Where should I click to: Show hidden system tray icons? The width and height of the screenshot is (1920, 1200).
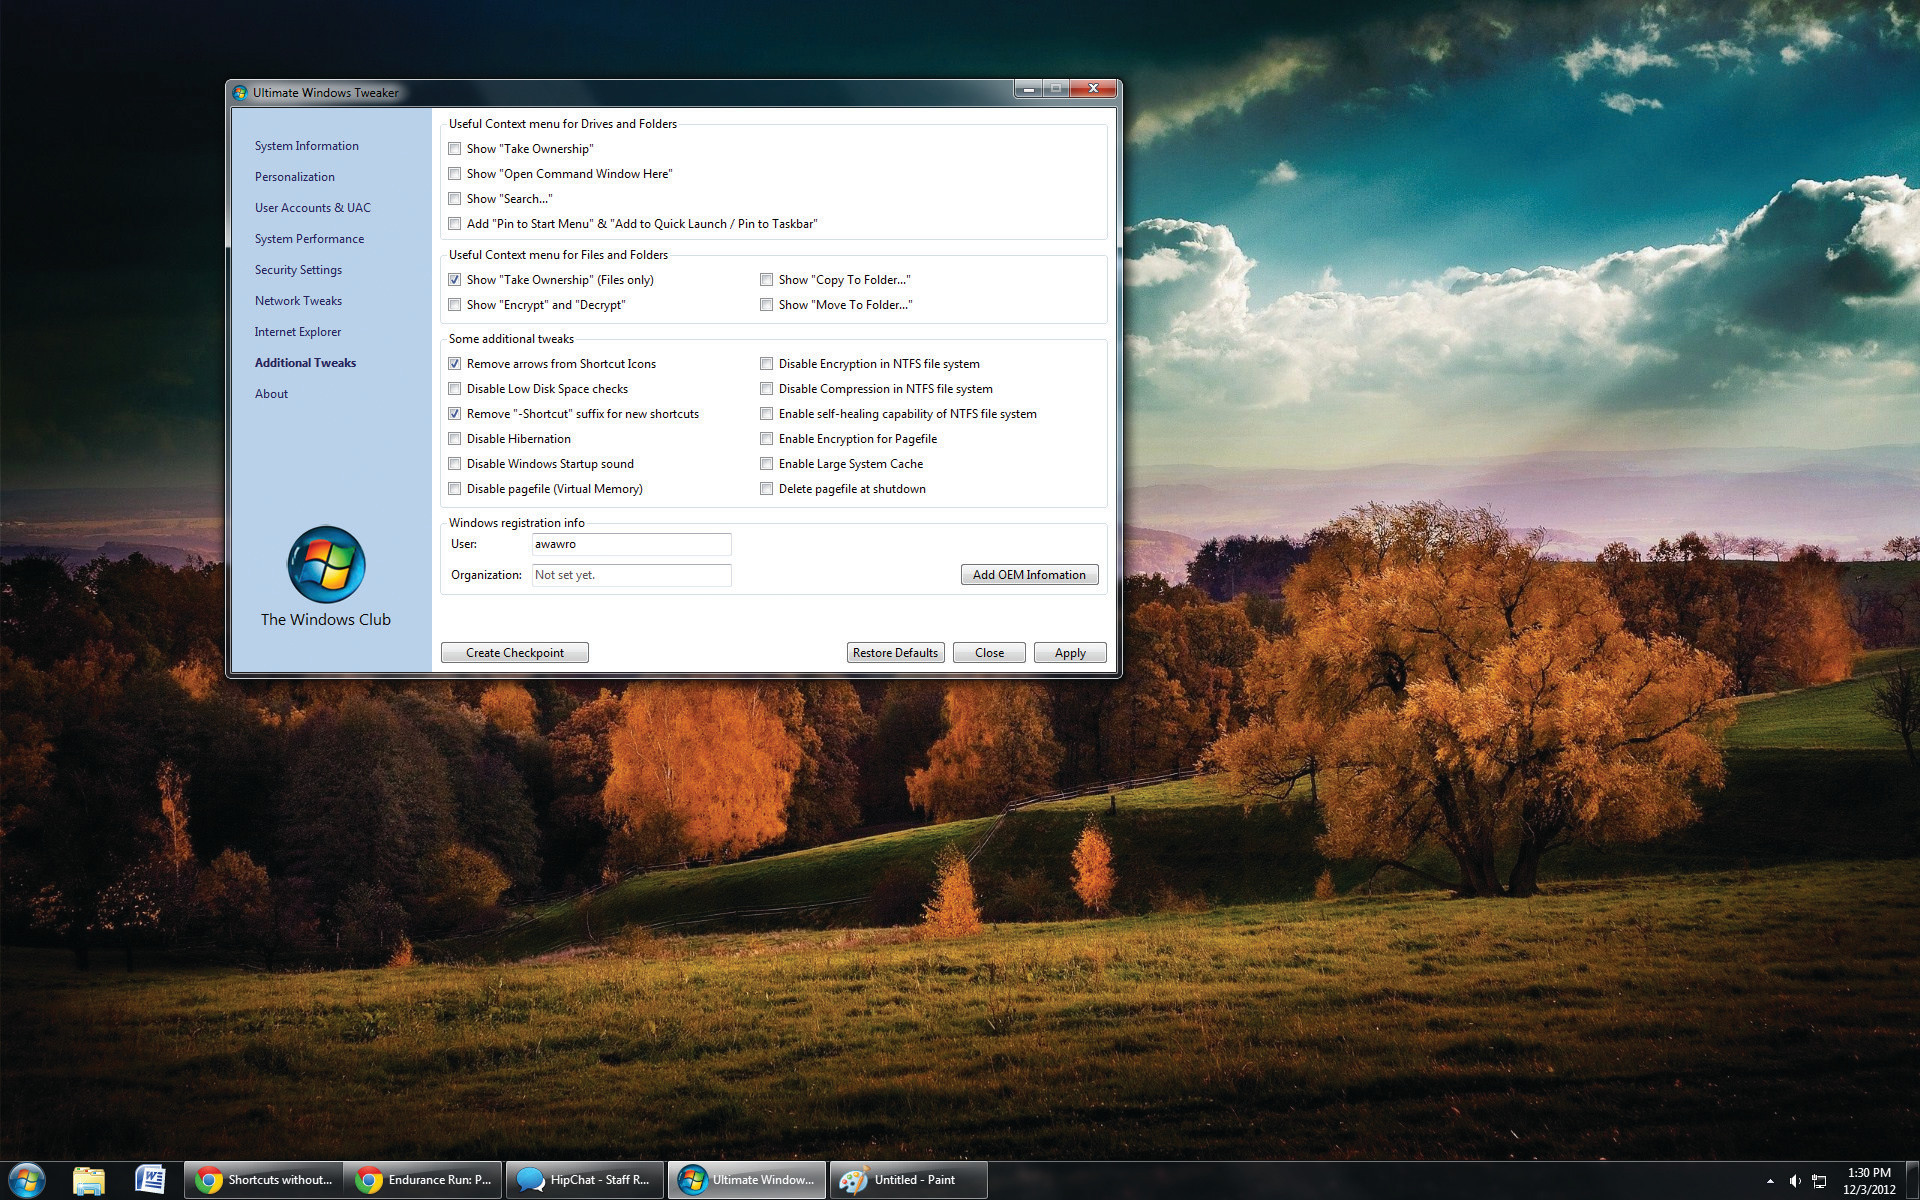[x=1770, y=1181]
